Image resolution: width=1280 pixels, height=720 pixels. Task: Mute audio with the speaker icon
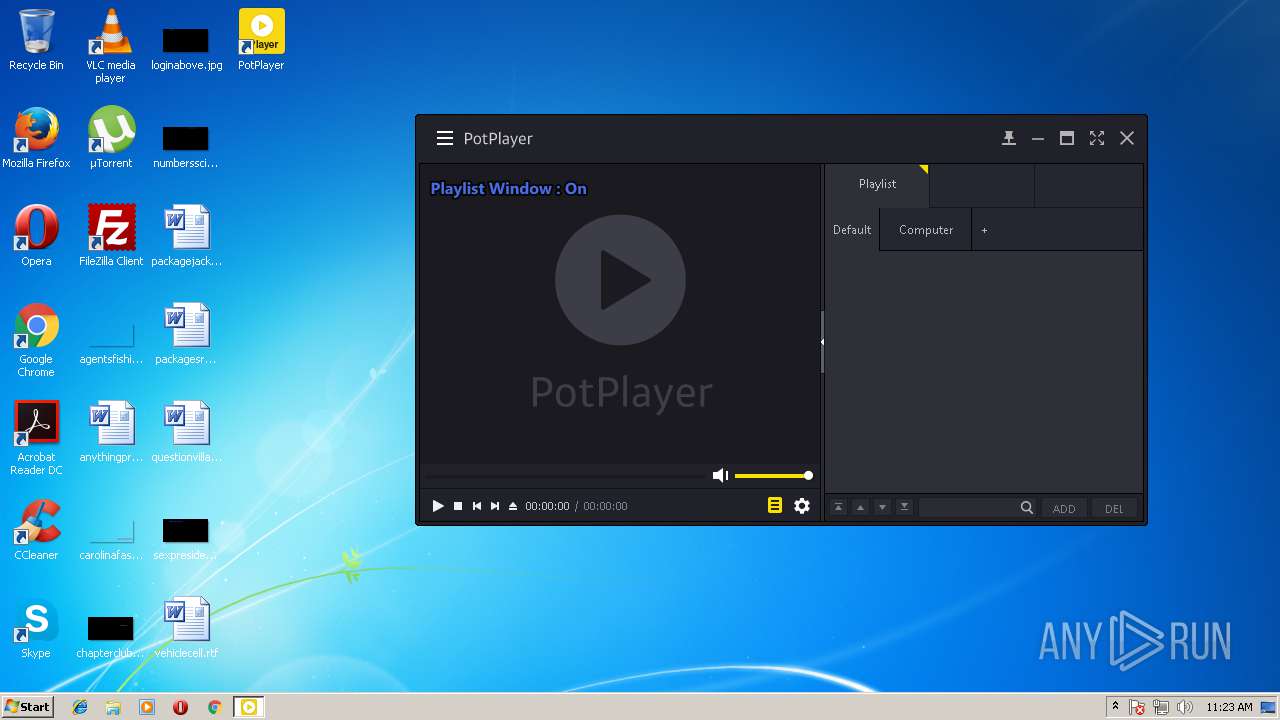720,476
